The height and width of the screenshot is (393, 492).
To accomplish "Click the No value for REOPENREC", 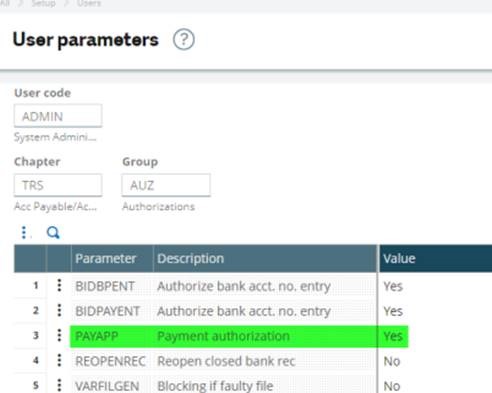I will tap(392, 361).
